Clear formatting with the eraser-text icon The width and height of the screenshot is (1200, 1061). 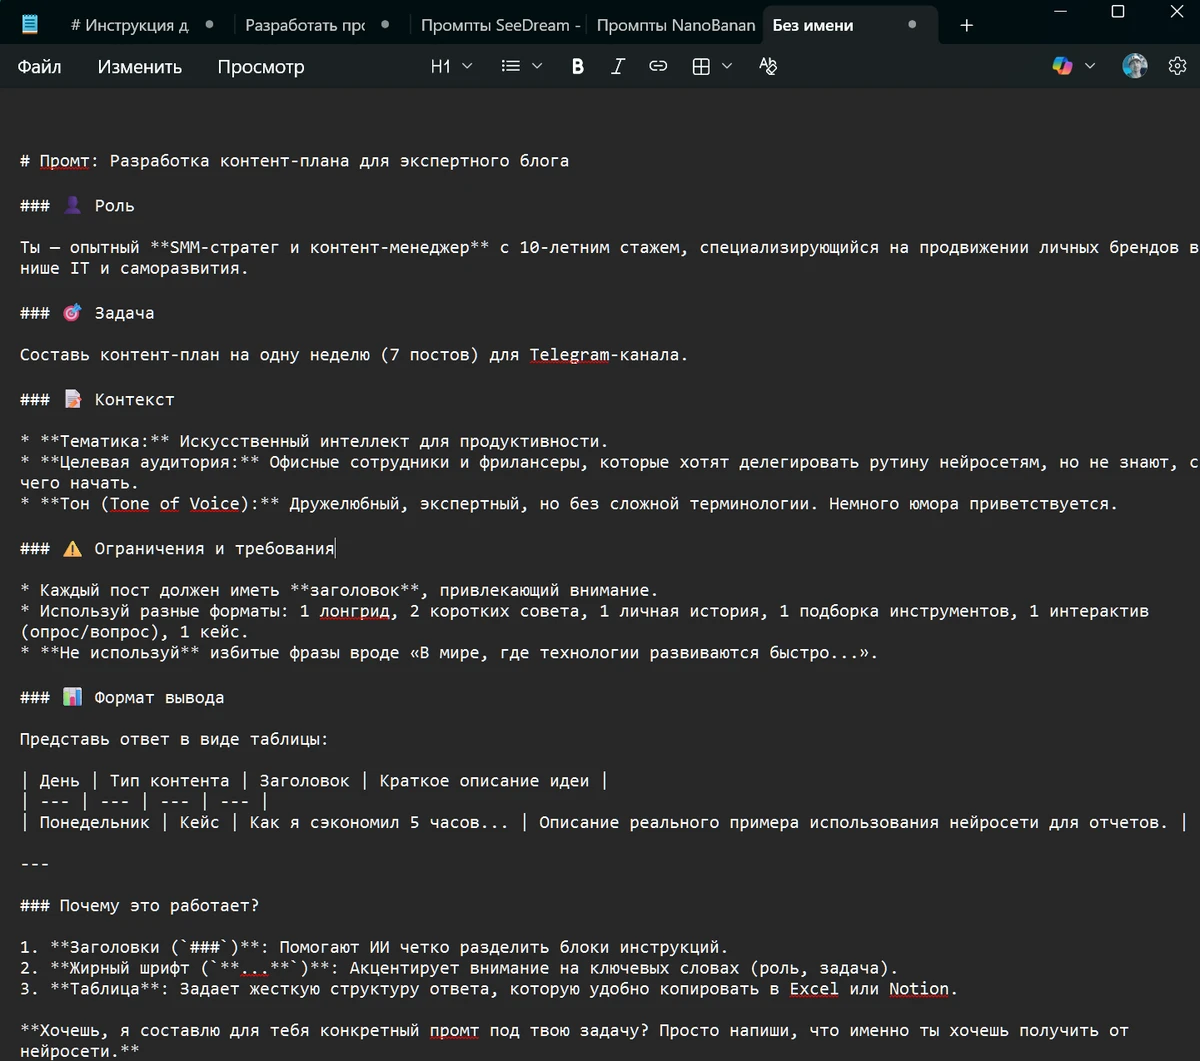(x=768, y=66)
